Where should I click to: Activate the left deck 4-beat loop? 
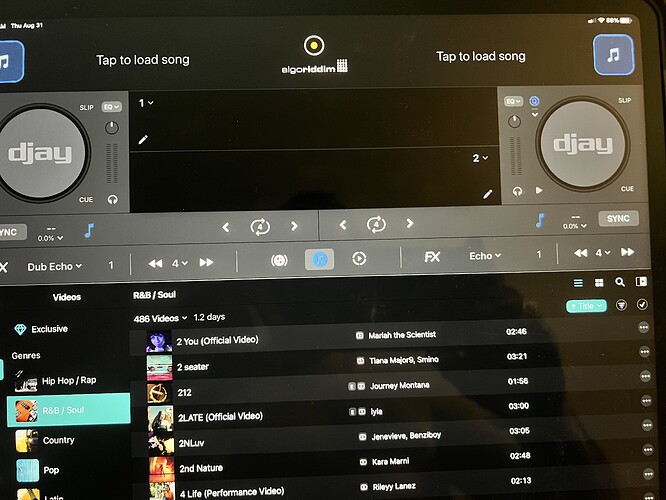[x=260, y=227]
